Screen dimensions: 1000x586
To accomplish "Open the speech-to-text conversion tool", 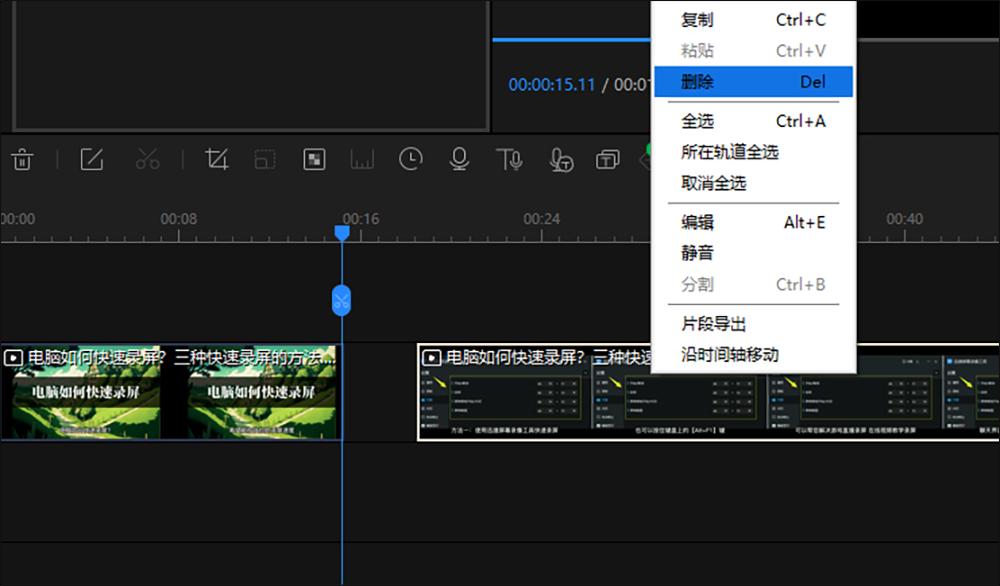I will click(560, 160).
